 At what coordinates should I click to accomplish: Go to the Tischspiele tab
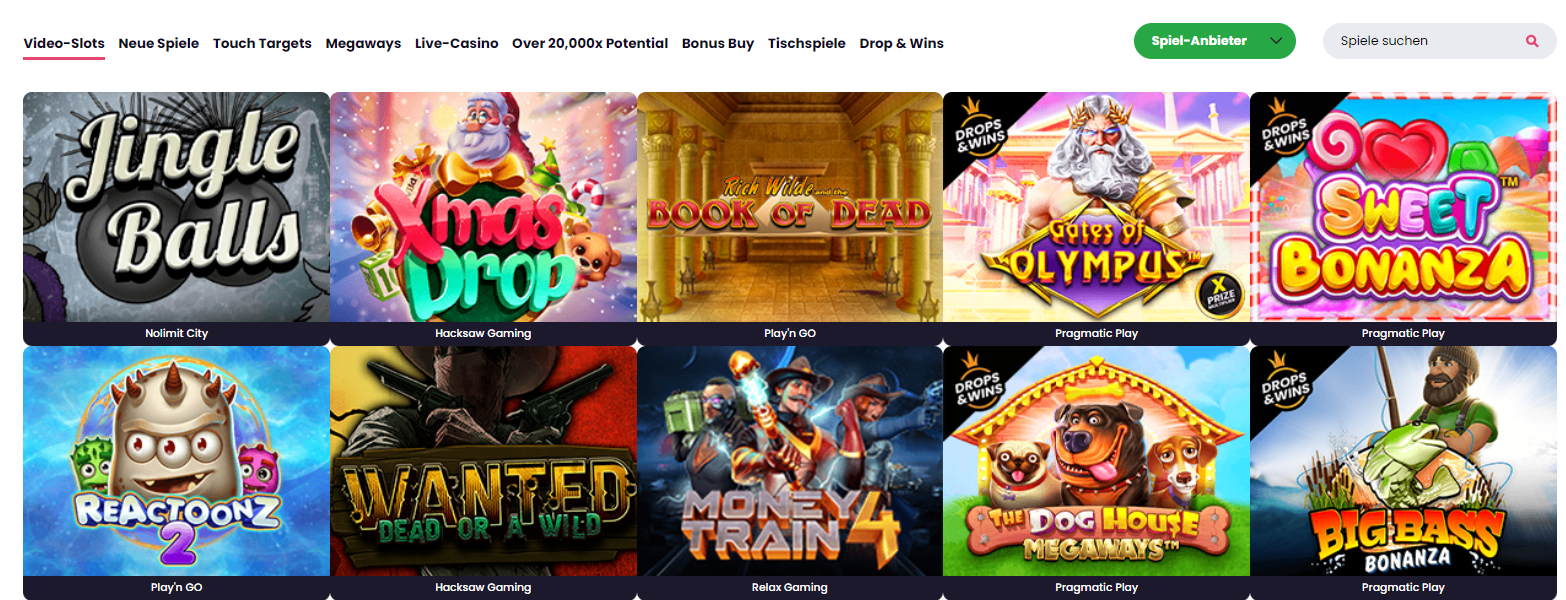tap(806, 43)
